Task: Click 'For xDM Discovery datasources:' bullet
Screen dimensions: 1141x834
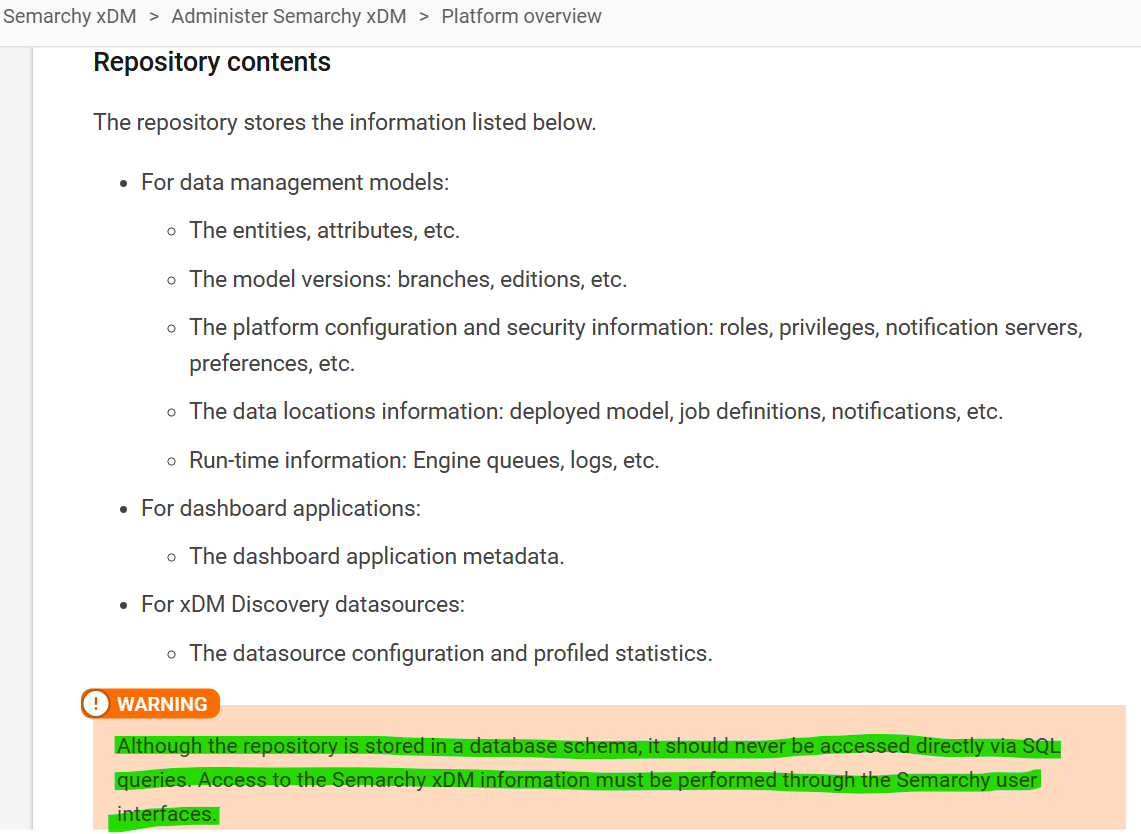Action: pos(303,604)
